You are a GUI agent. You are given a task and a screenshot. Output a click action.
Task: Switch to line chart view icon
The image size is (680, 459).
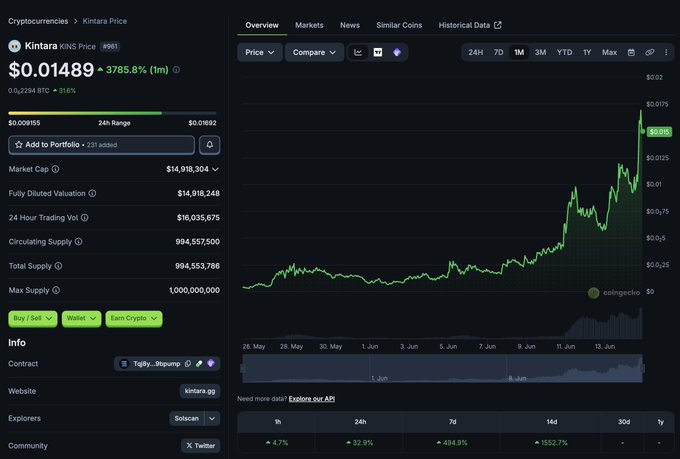coord(358,52)
